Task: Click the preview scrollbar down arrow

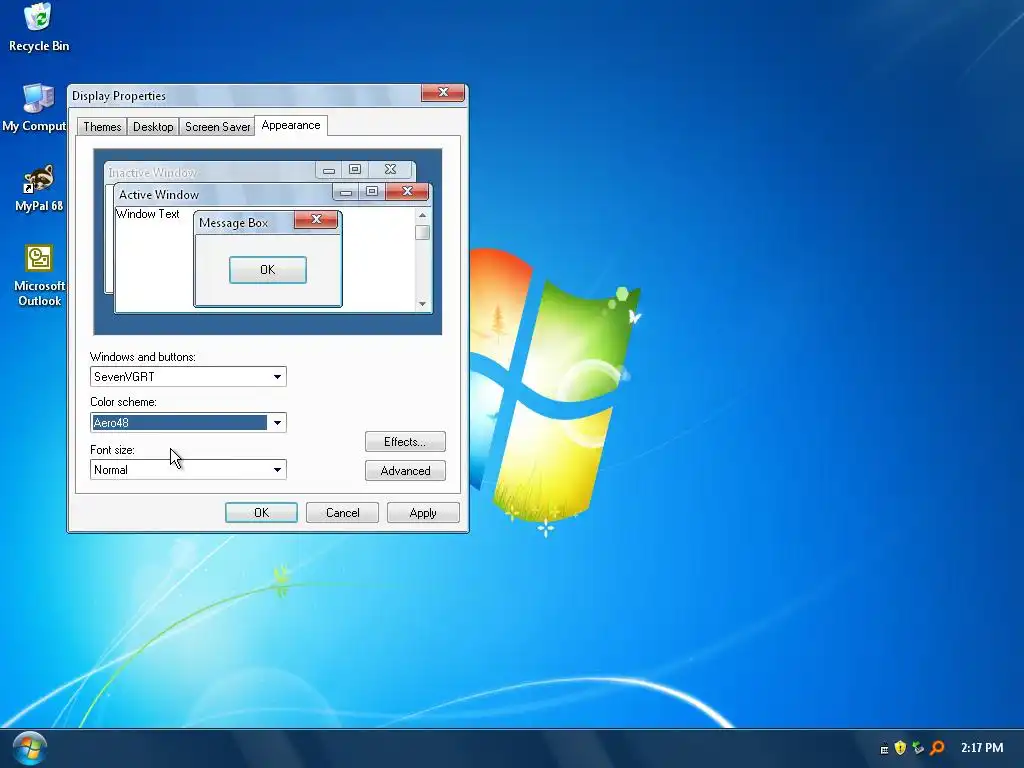Action: 423,304
